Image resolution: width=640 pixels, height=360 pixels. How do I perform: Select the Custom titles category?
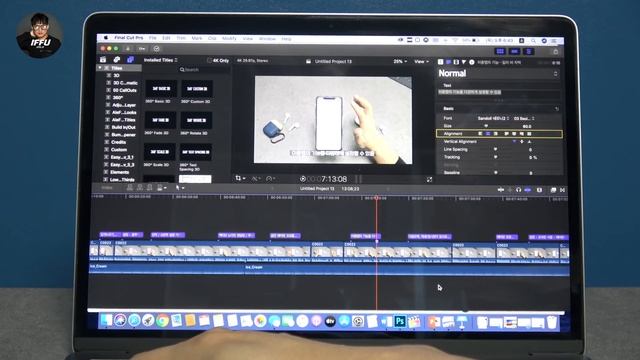[x=119, y=150]
